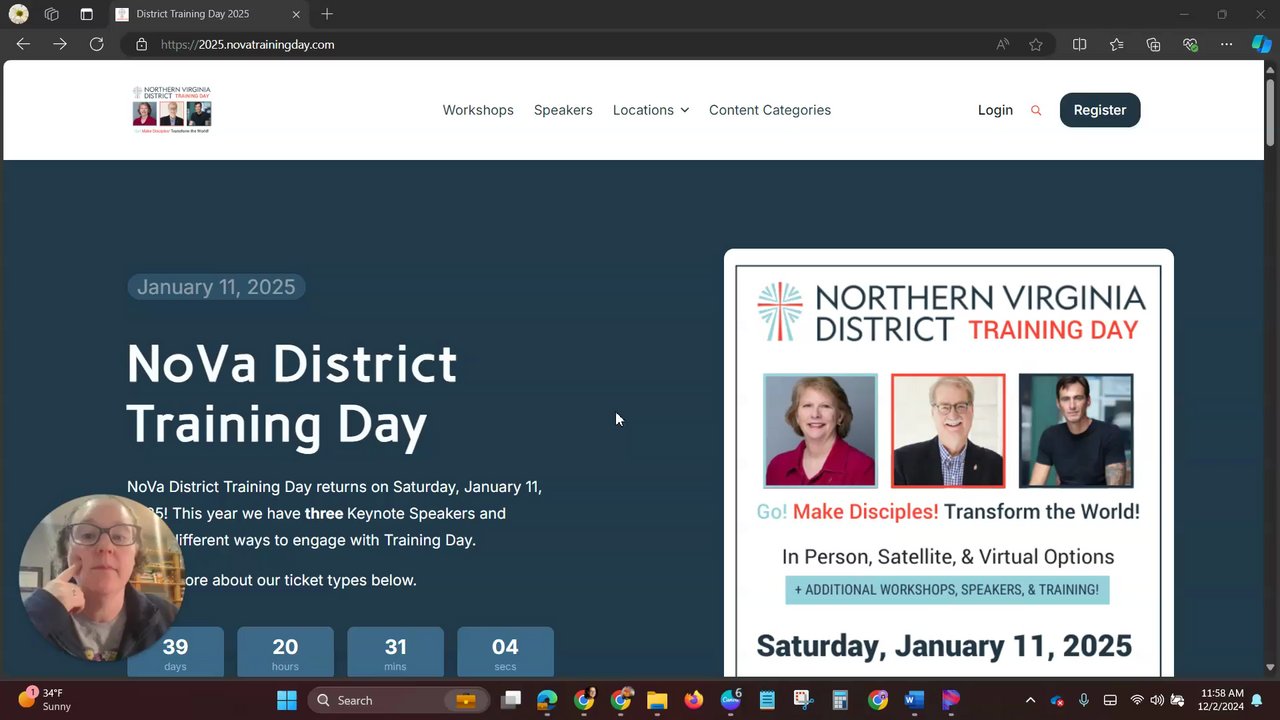
Task: Open the tab actions menu
Action: click(86, 14)
